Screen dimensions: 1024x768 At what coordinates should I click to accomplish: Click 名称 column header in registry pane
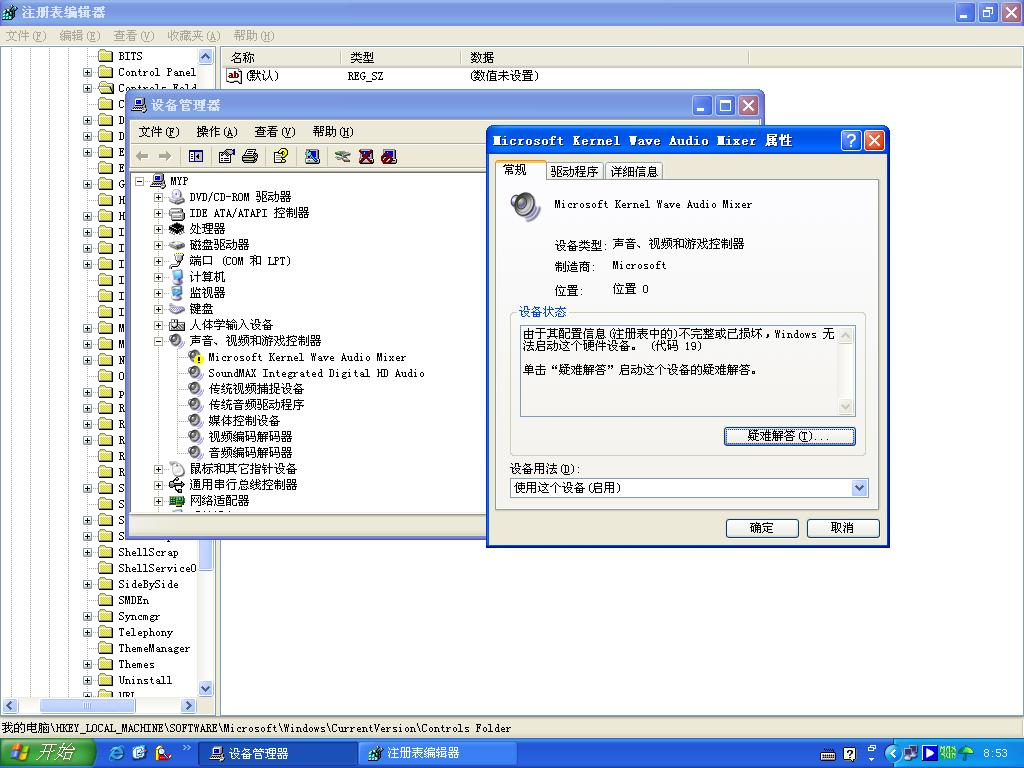tap(281, 57)
